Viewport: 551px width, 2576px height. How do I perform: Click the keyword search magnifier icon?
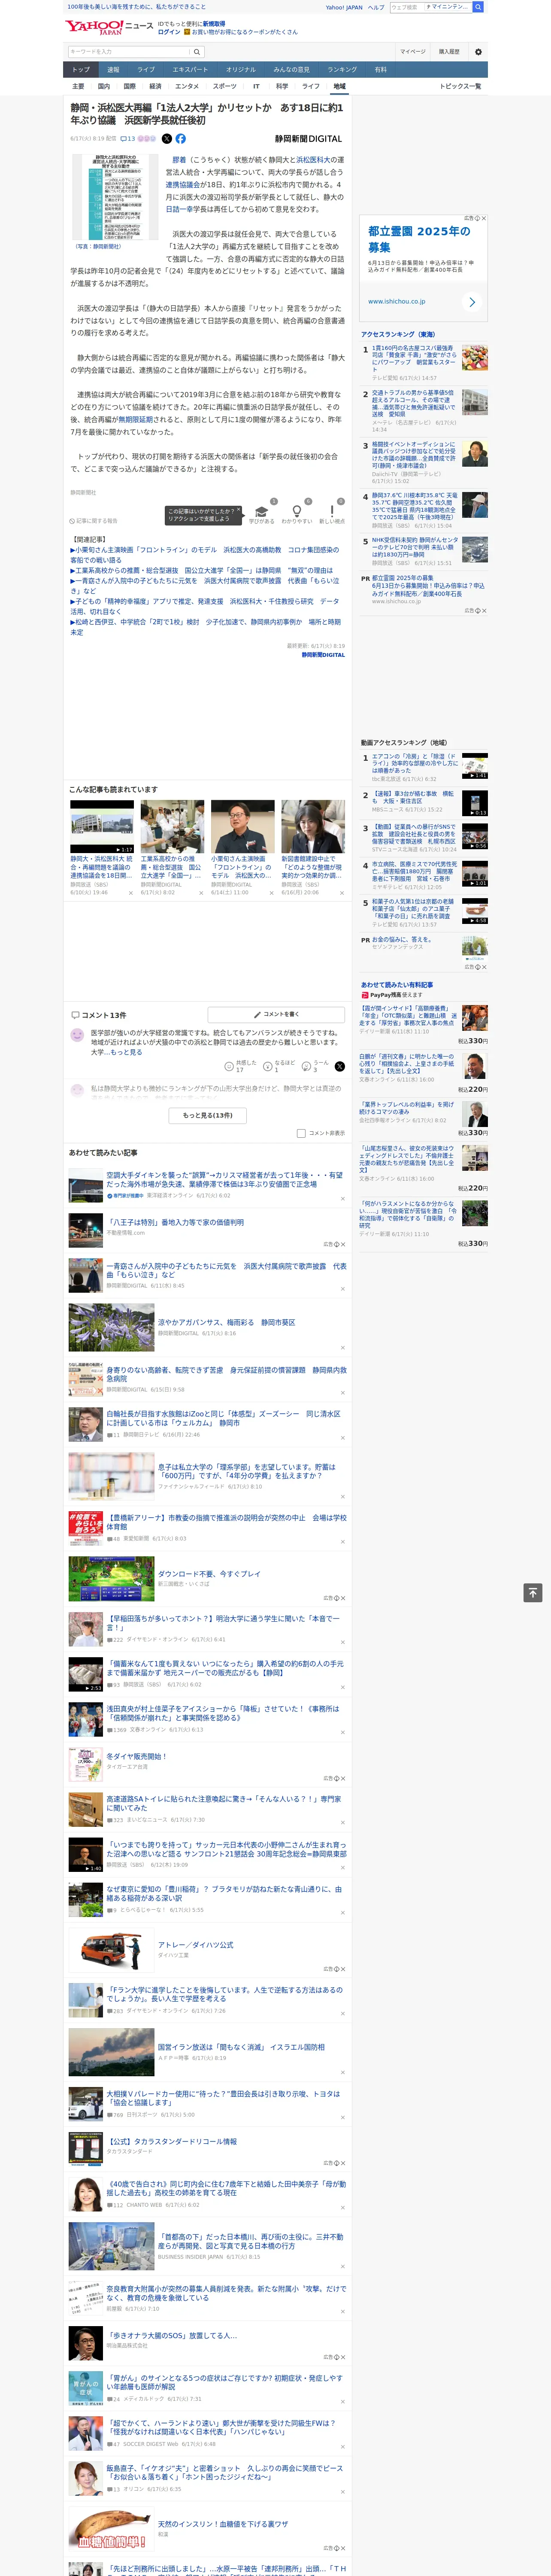196,51
